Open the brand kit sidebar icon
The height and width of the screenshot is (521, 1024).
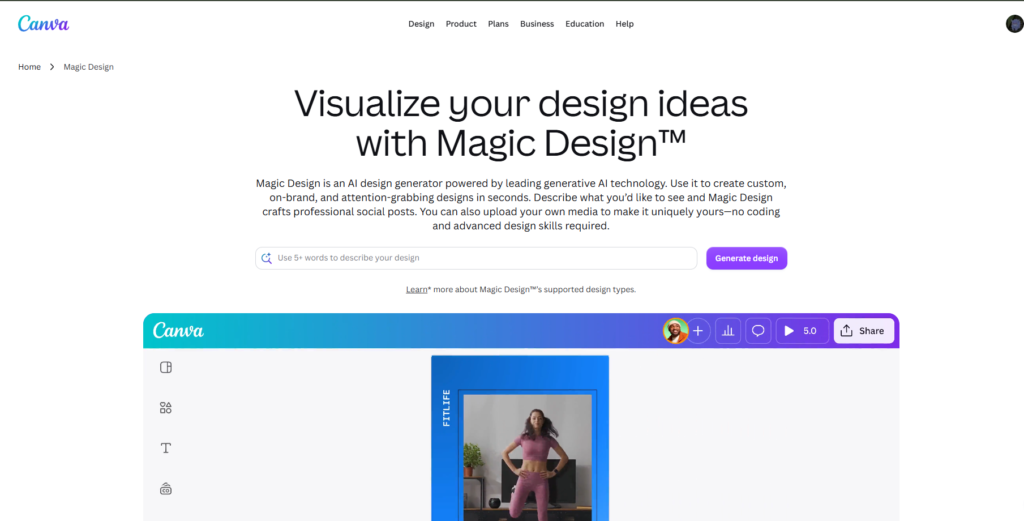(x=166, y=489)
